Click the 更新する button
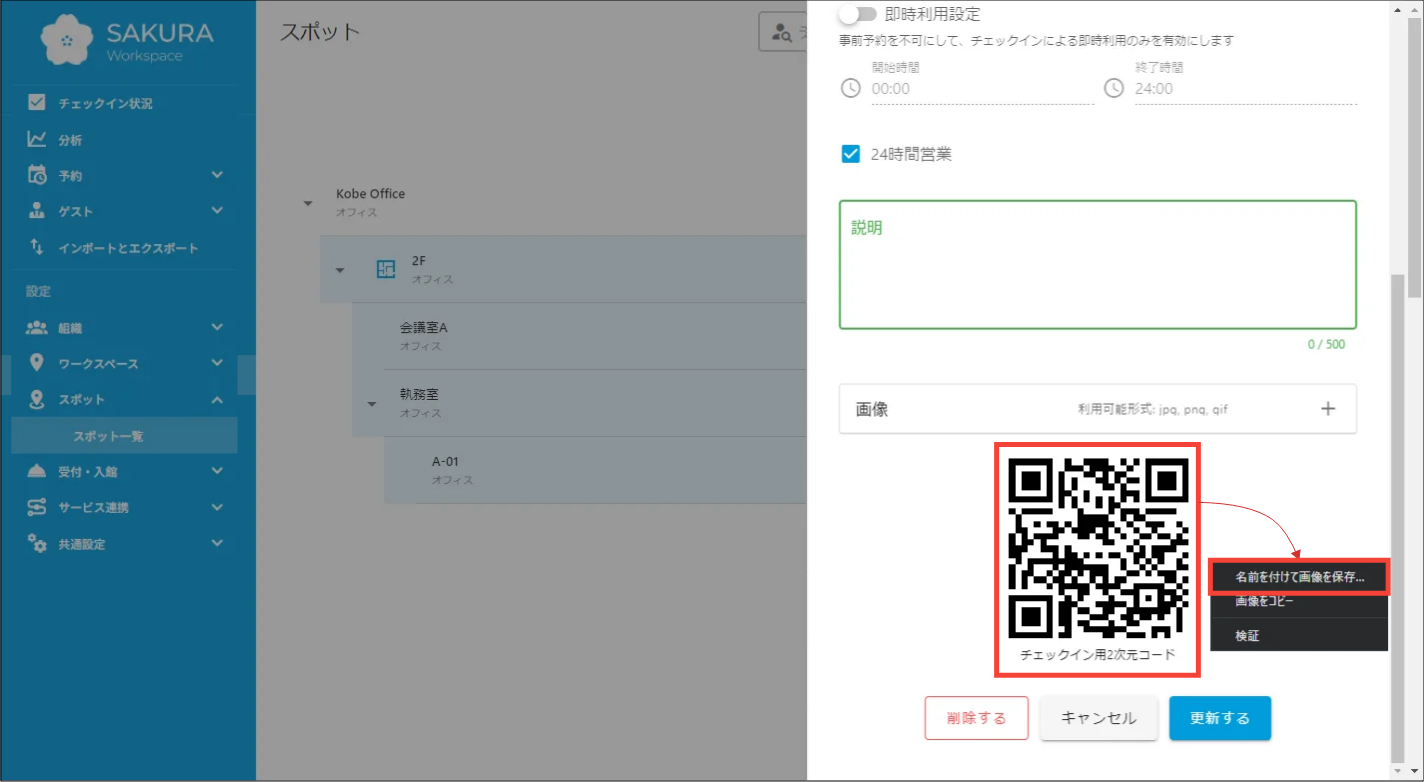The height and width of the screenshot is (782, 1424). point(1220,718)
